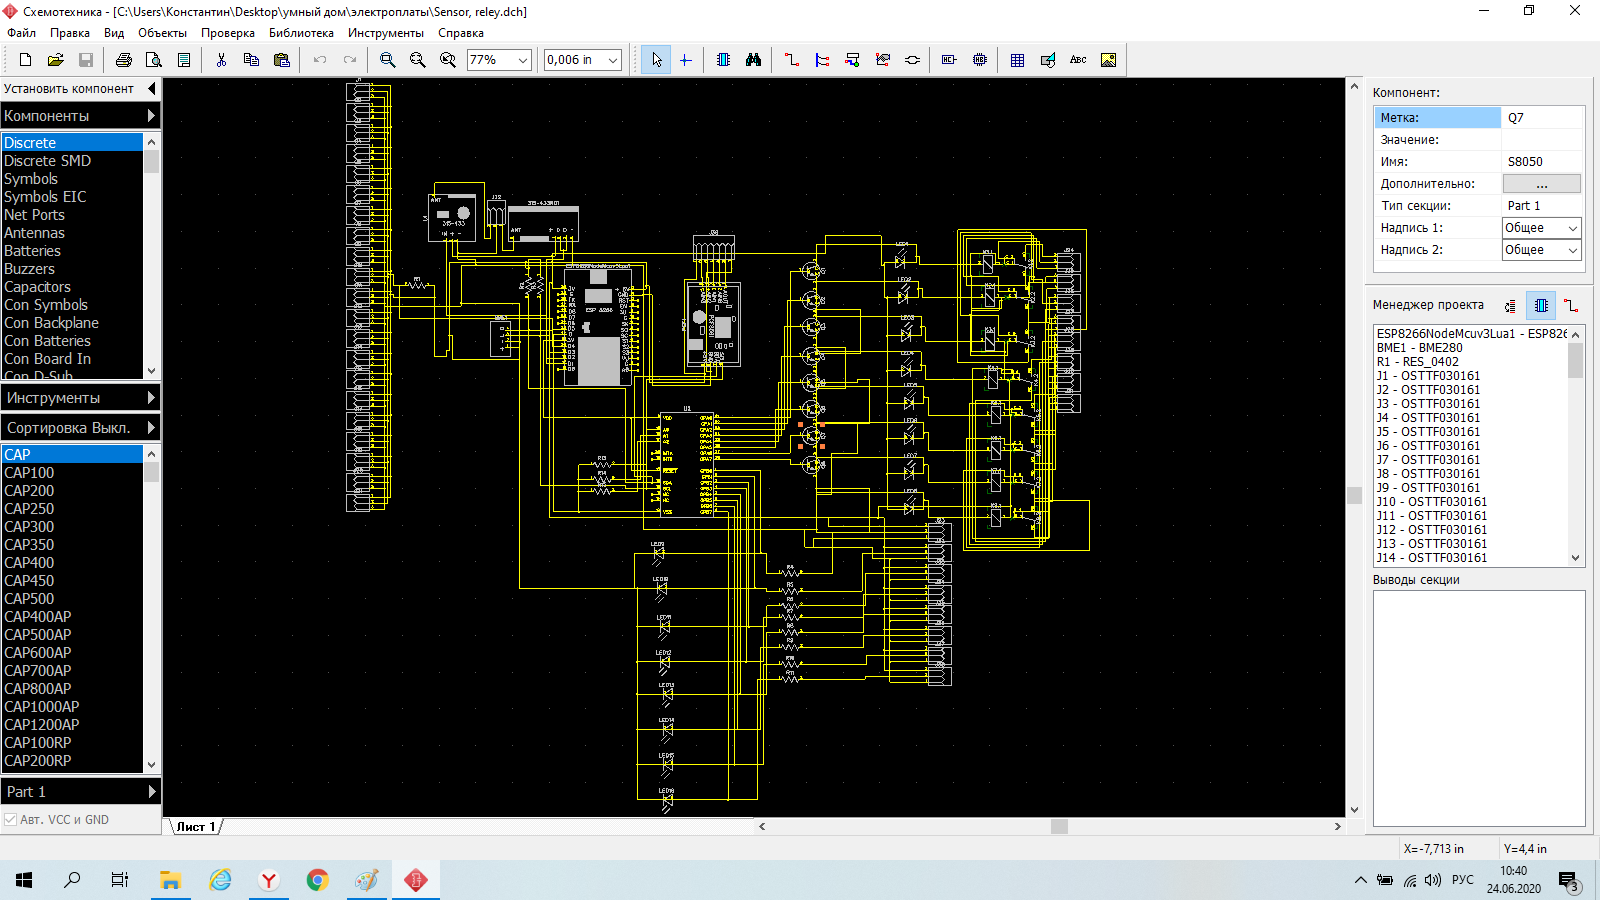Viewport: 1600px width, 900px height.
Task: Select CAP400 in the component list
Action: (30, 563)
